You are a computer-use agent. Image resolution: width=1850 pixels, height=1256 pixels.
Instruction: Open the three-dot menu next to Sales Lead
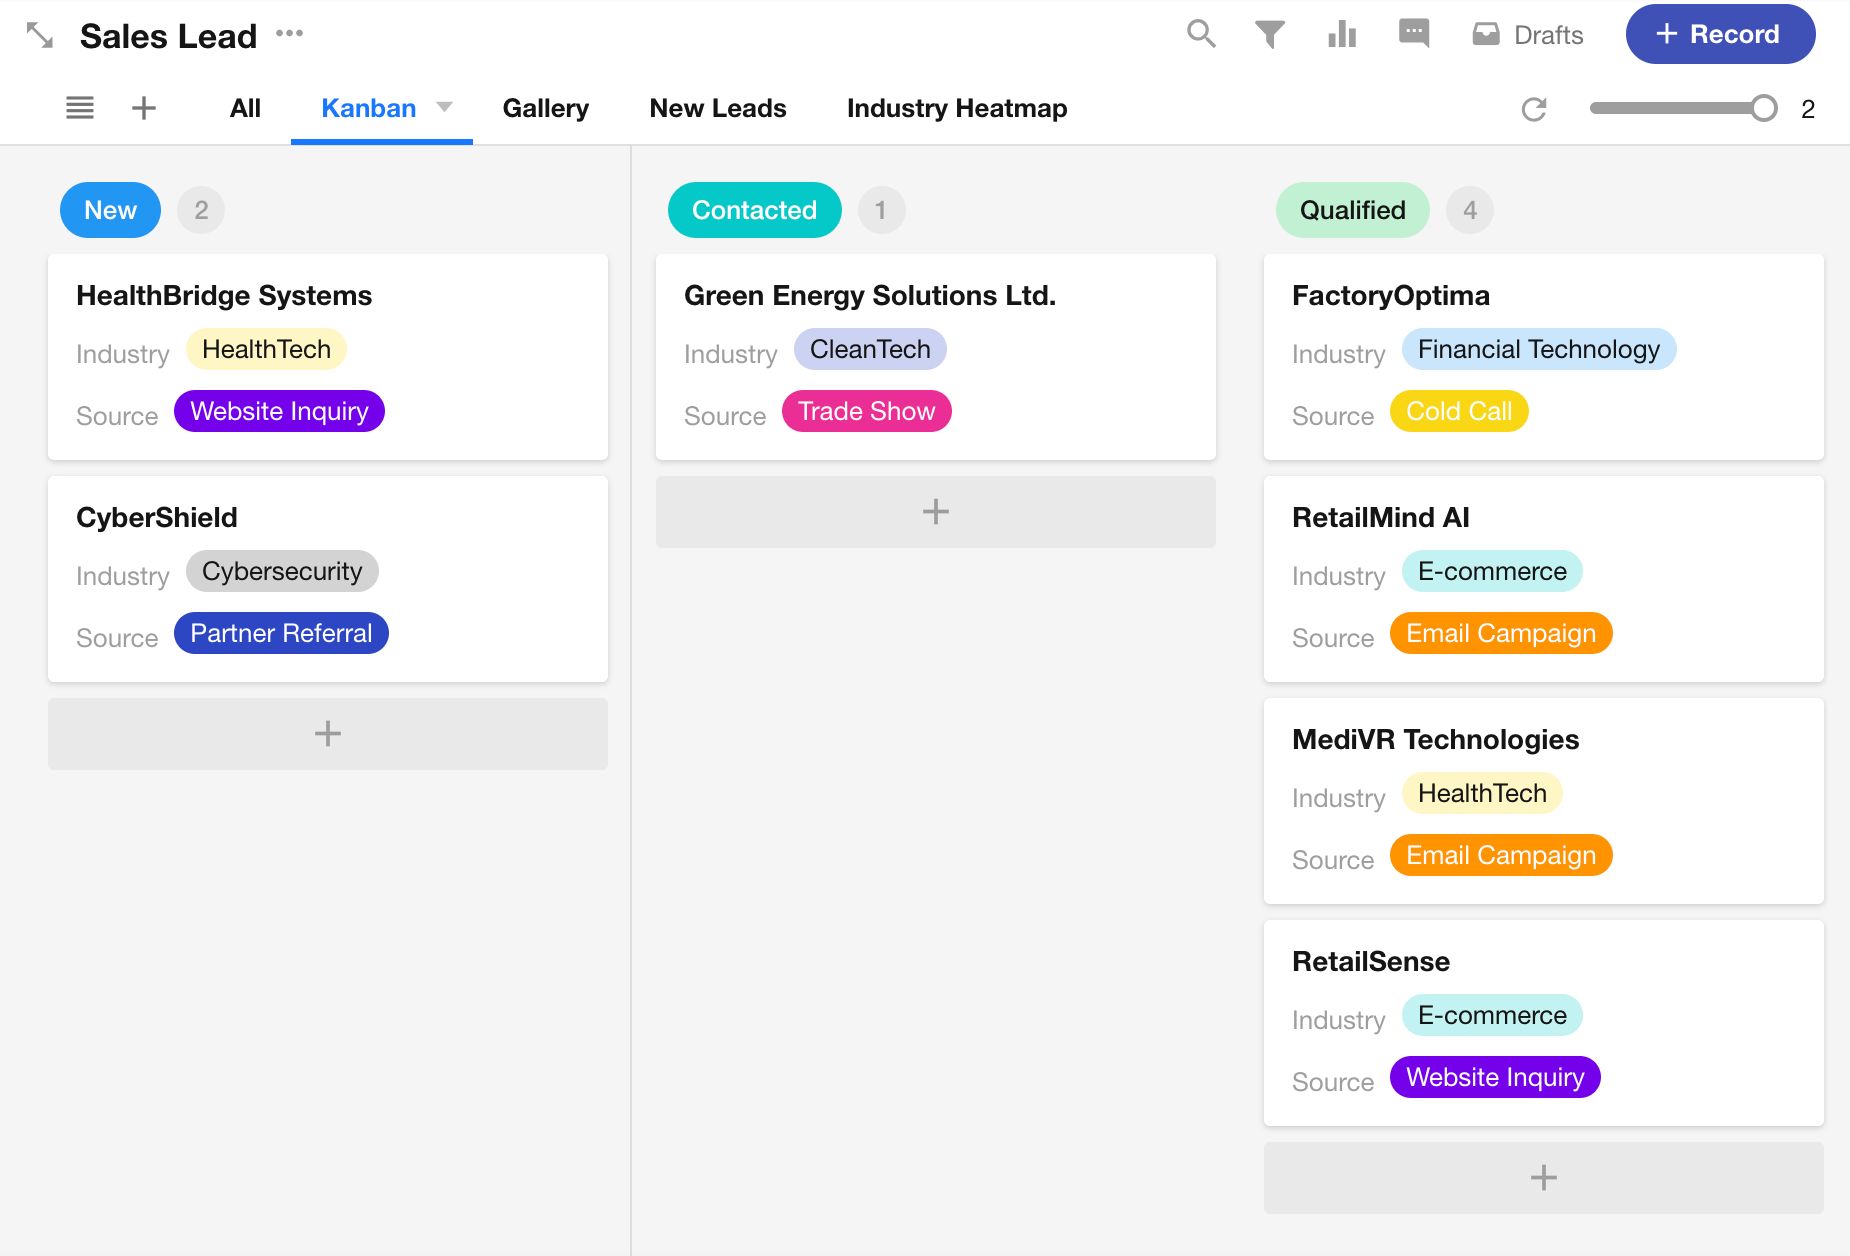(289, 34)
